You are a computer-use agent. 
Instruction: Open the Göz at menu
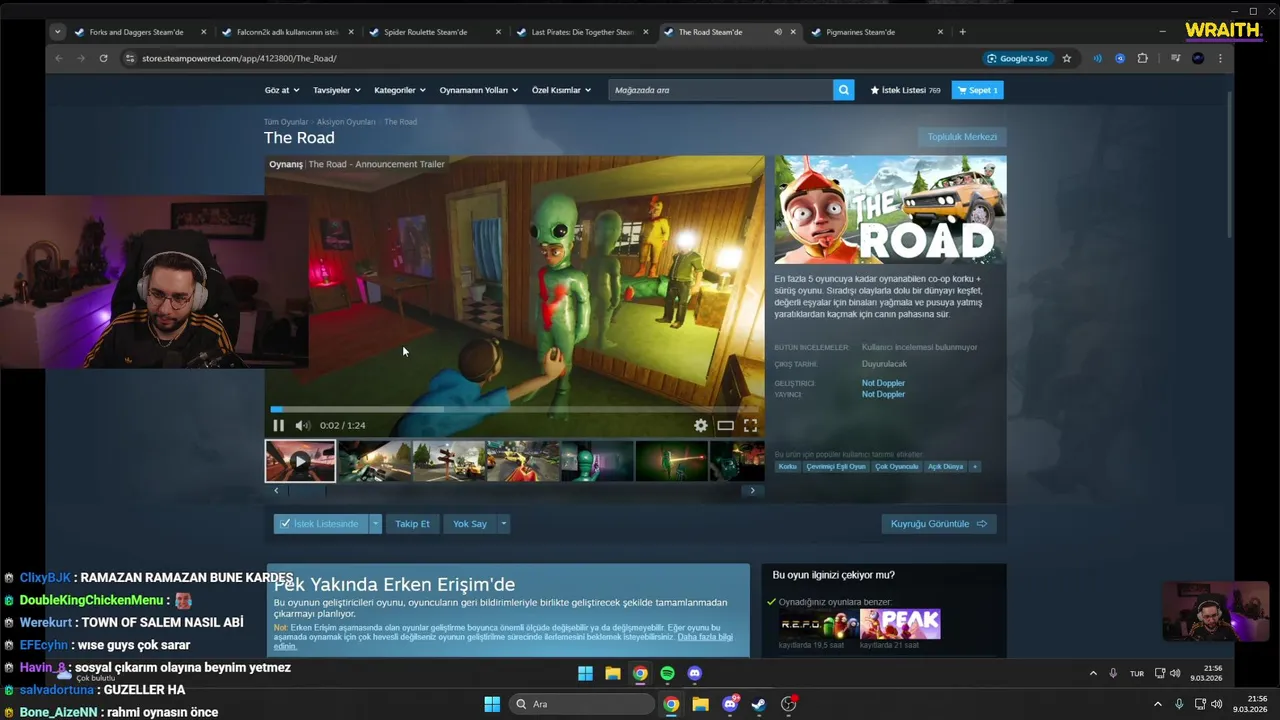coord(282,90)
